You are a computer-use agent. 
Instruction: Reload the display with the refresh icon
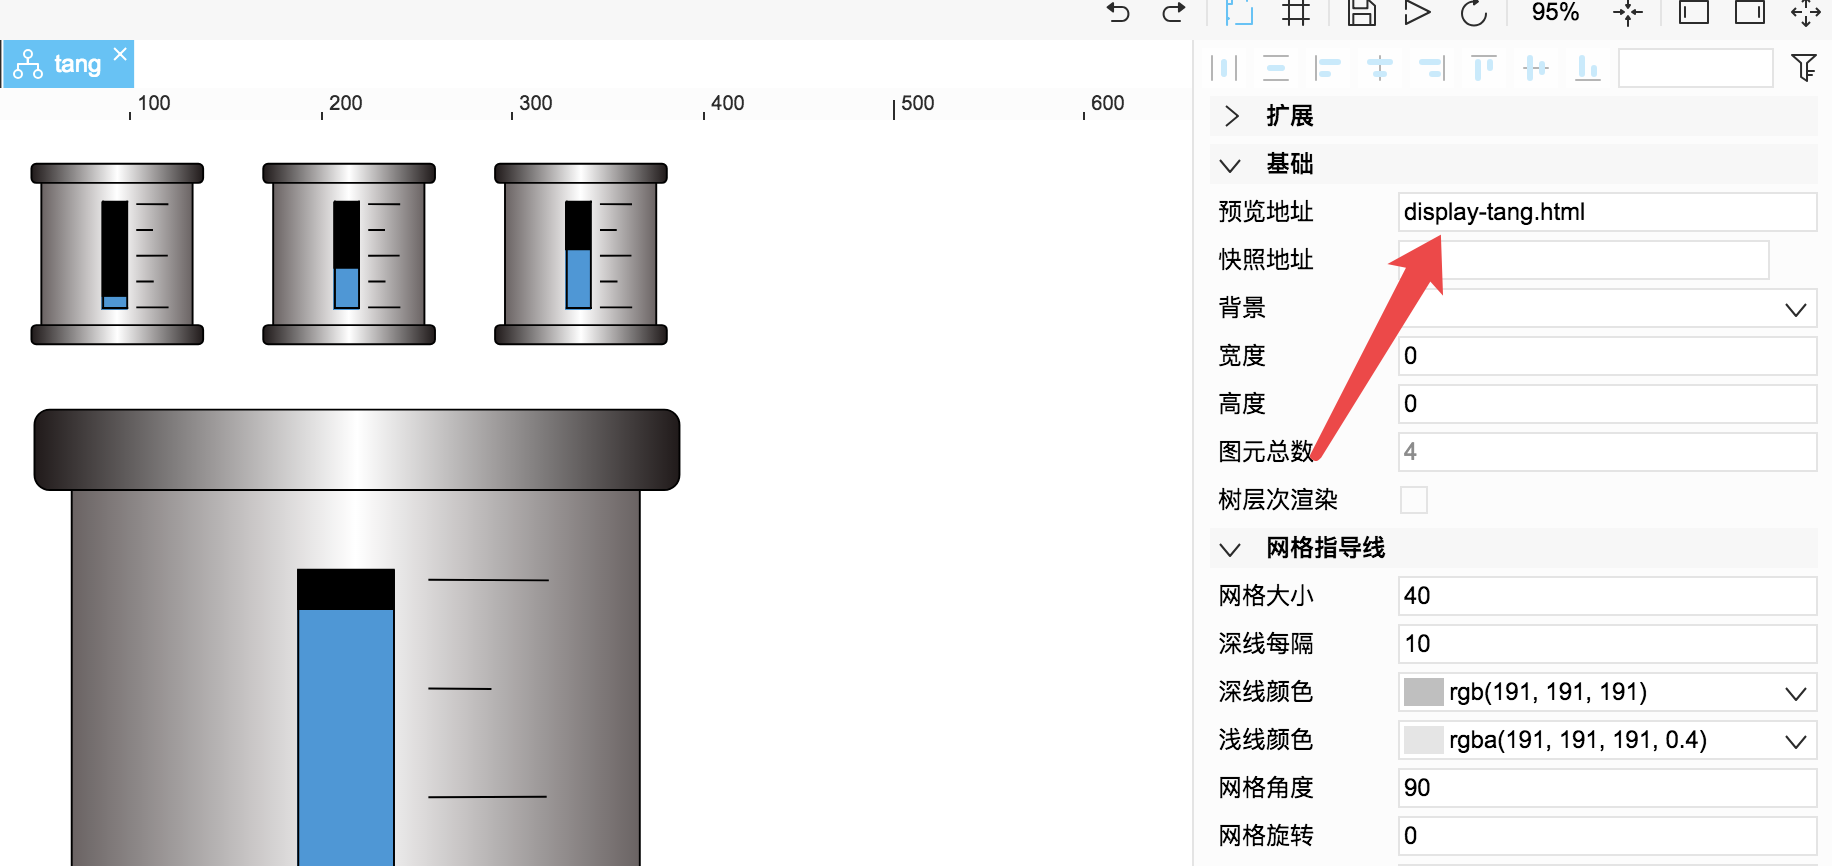(x=1474, y=13)
